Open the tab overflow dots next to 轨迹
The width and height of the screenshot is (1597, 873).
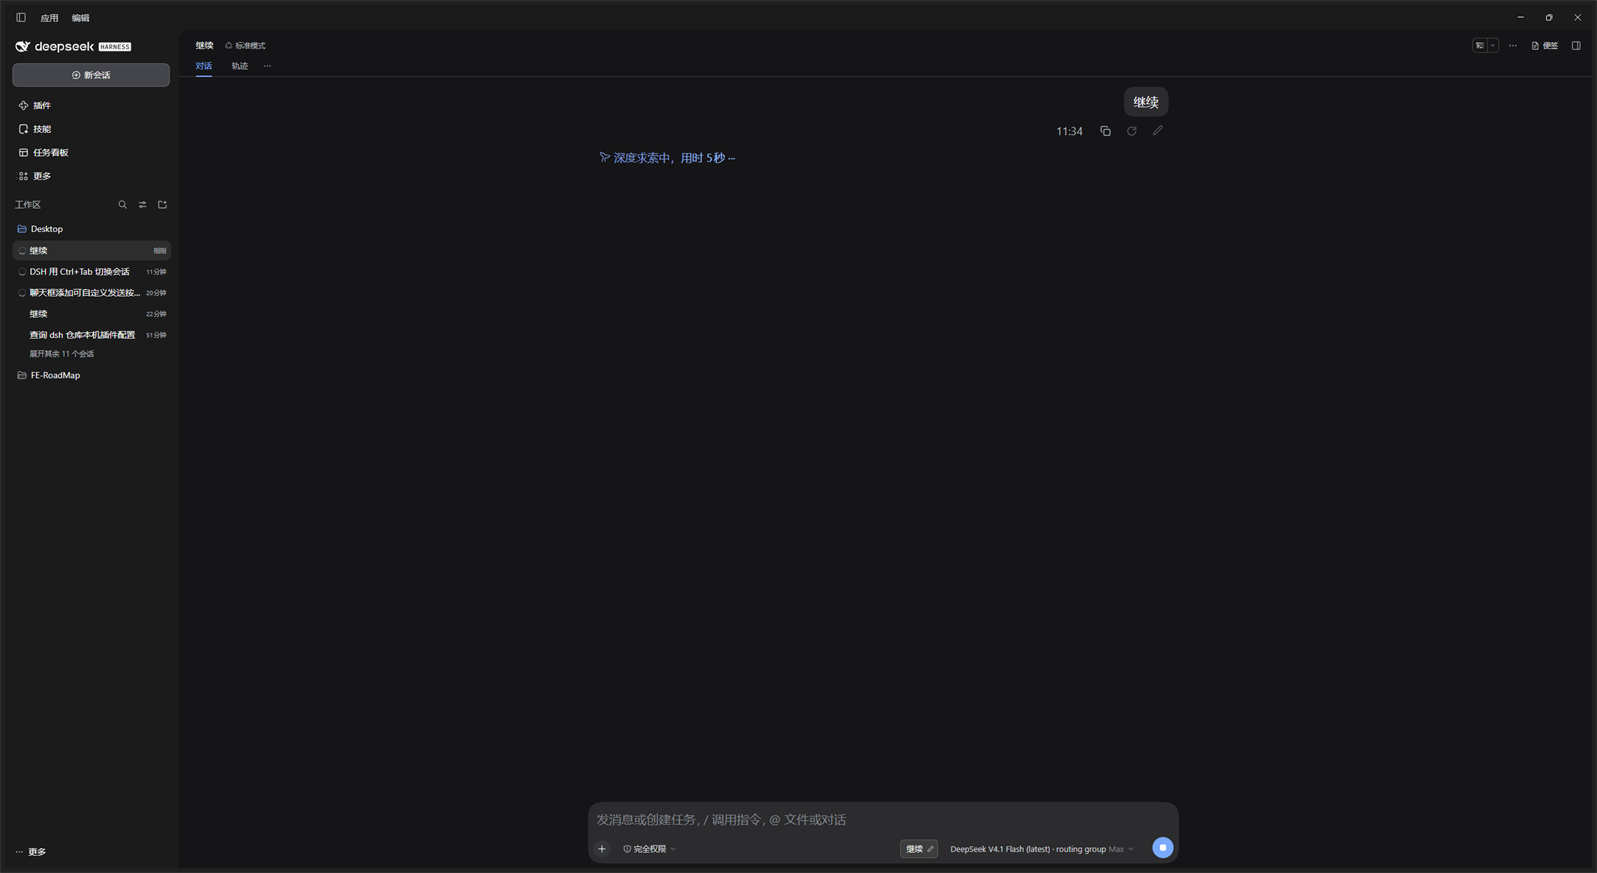tap(267, 66)
